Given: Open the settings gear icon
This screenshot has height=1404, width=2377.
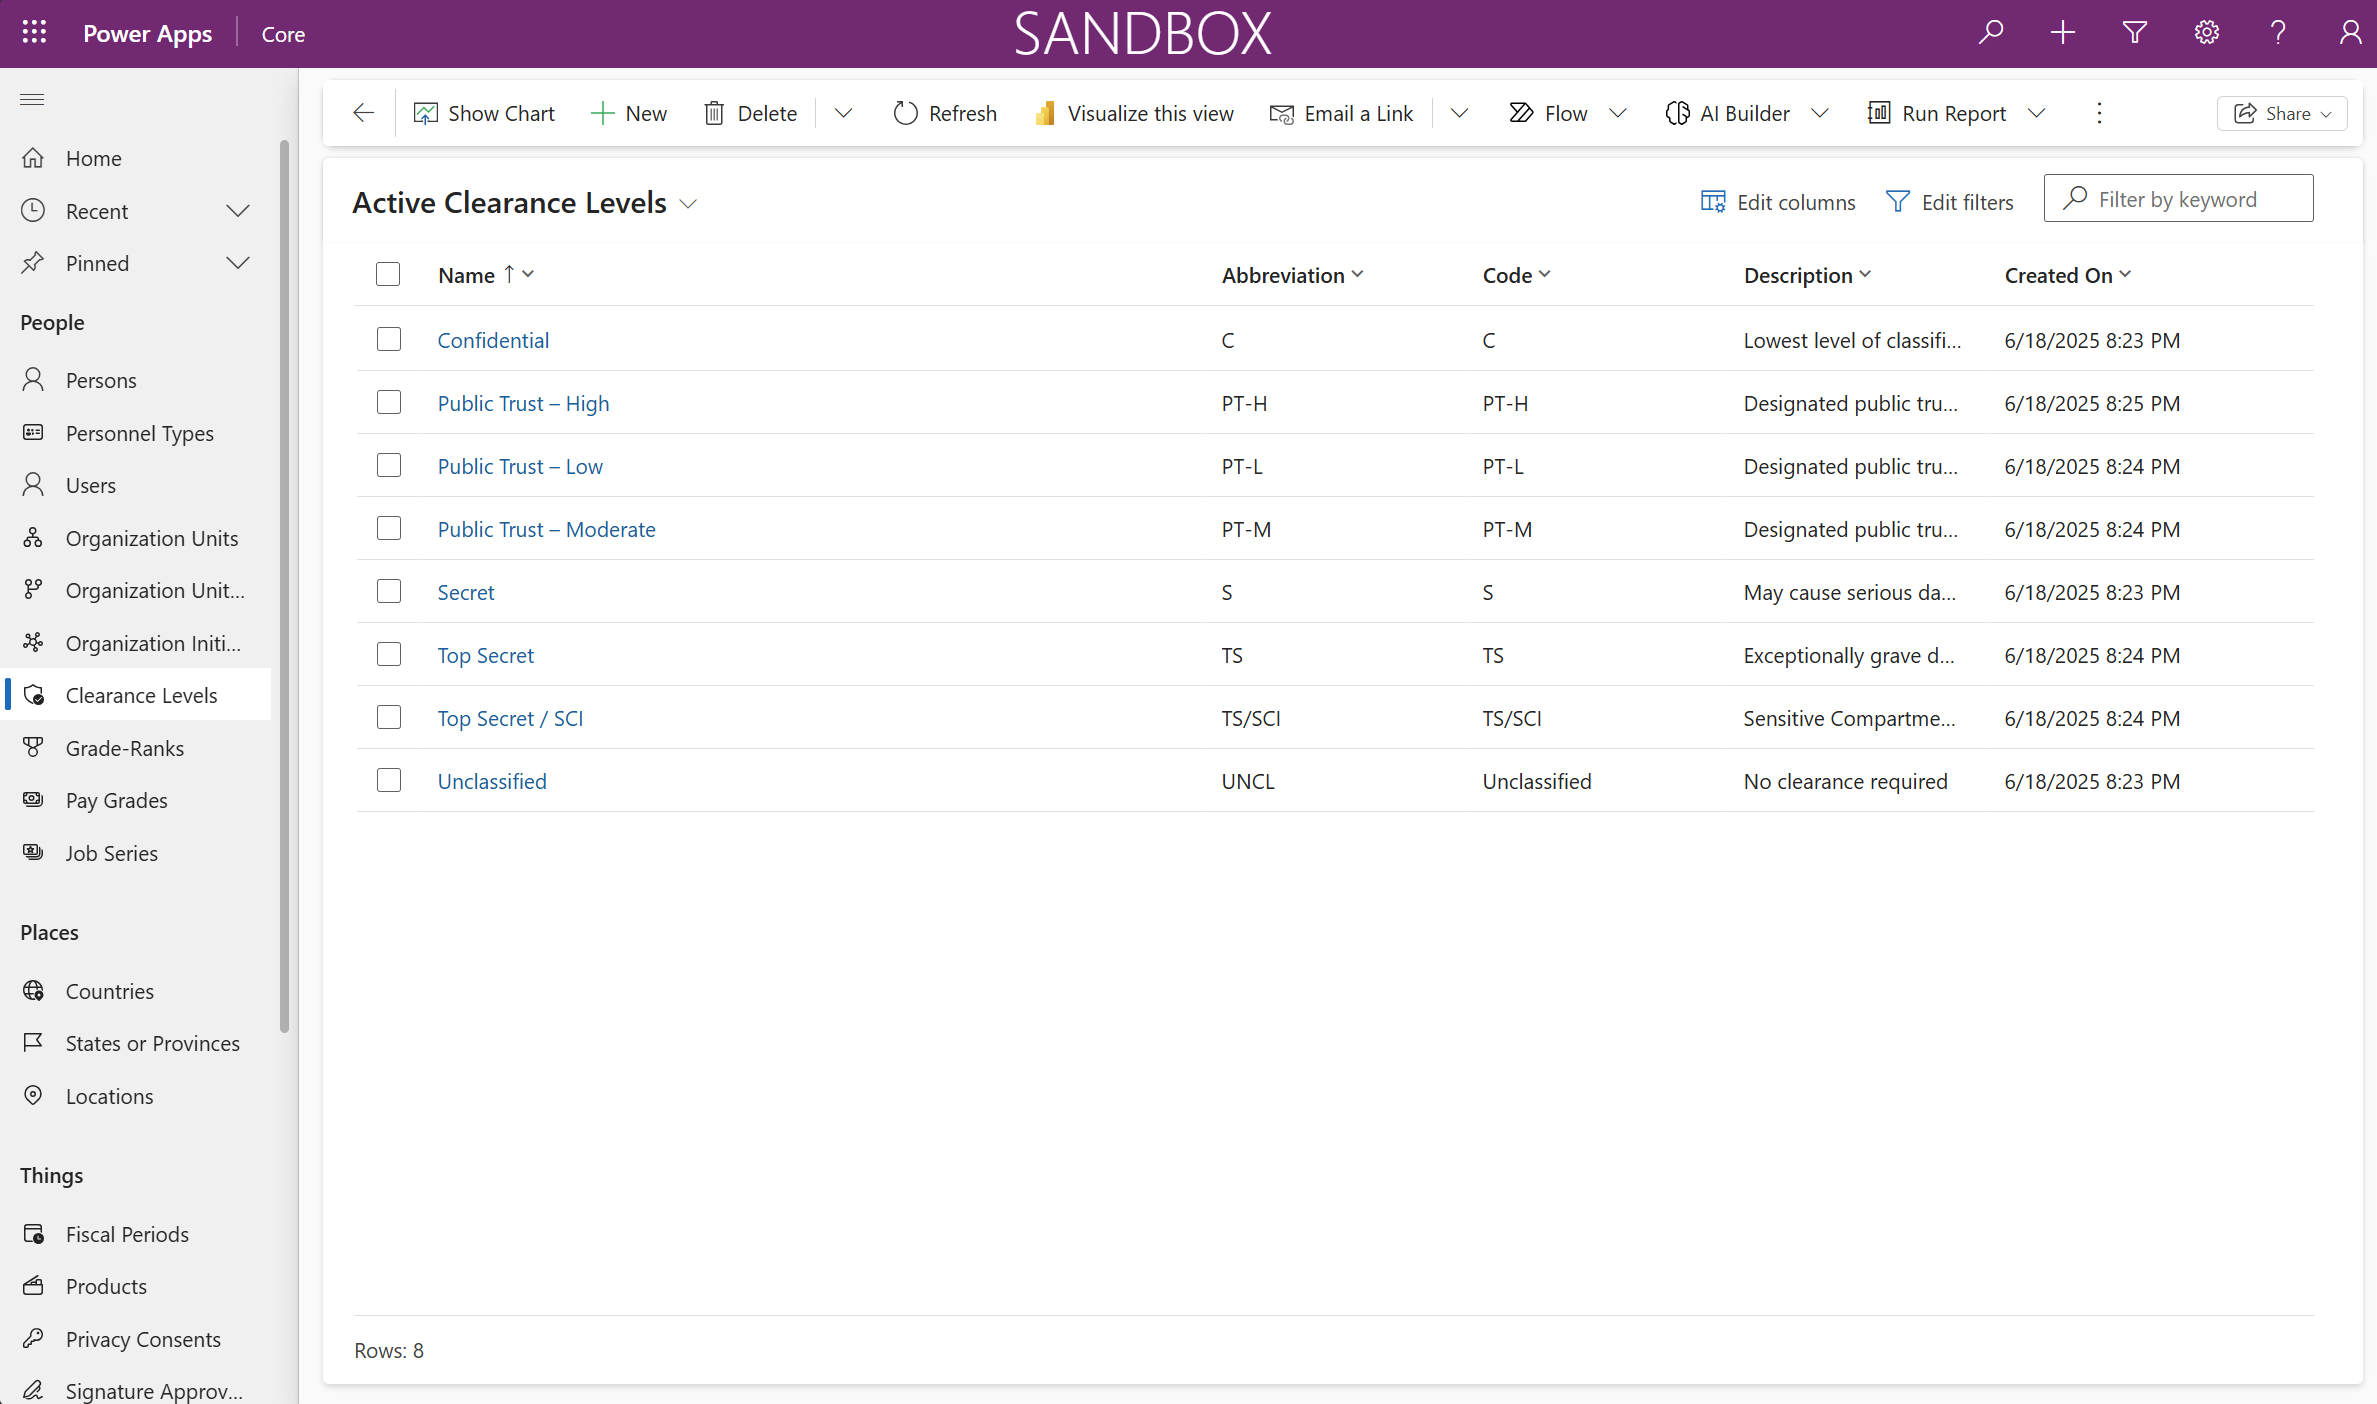Looking at the screenshot, I should (x=2207, y=33).
